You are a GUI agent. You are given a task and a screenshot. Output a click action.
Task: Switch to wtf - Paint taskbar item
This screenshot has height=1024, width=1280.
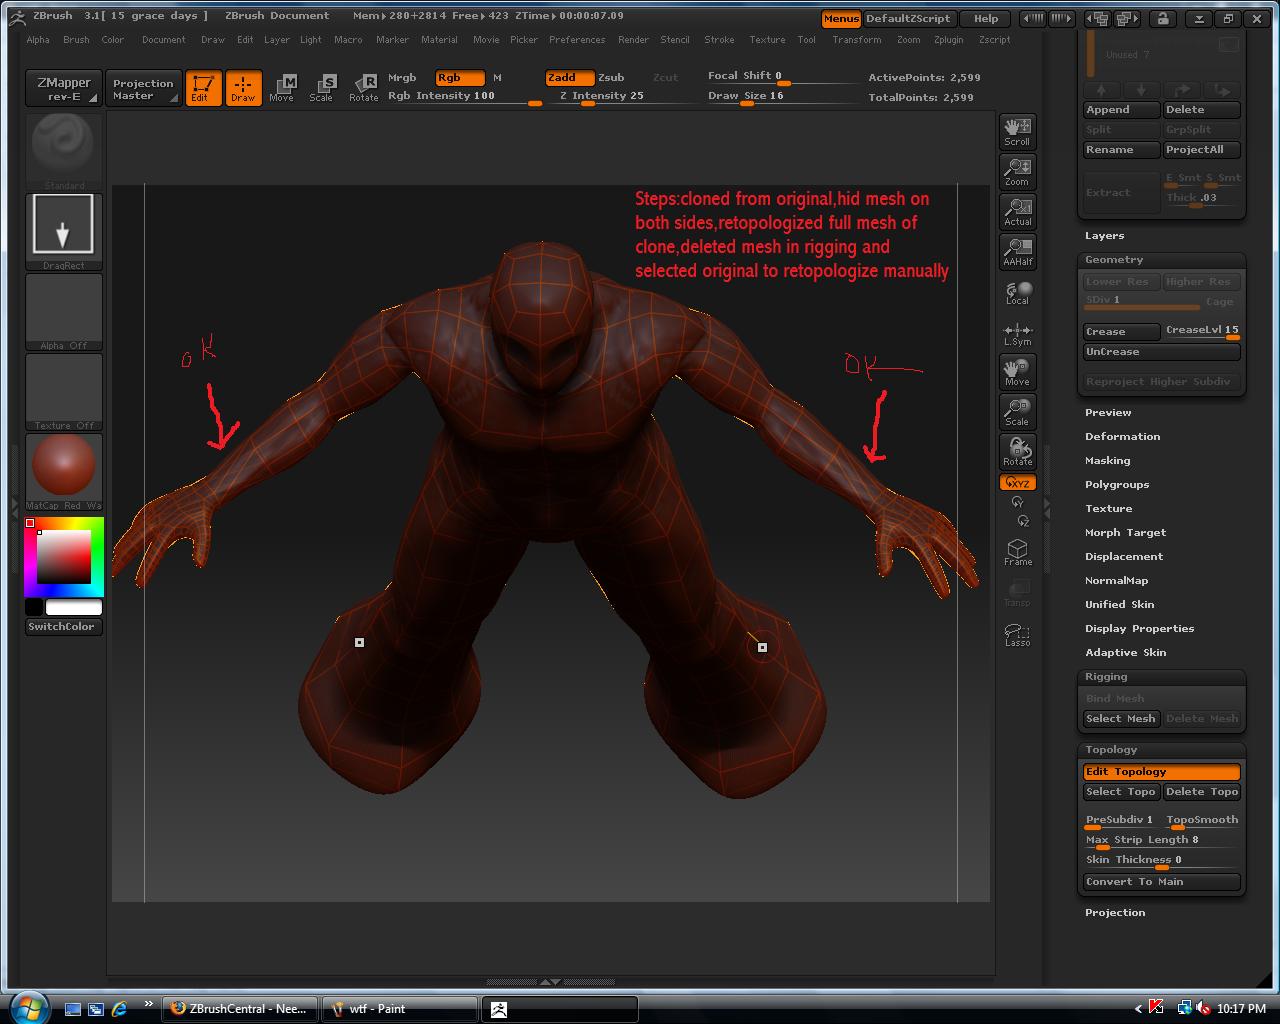coord(399,1009)
